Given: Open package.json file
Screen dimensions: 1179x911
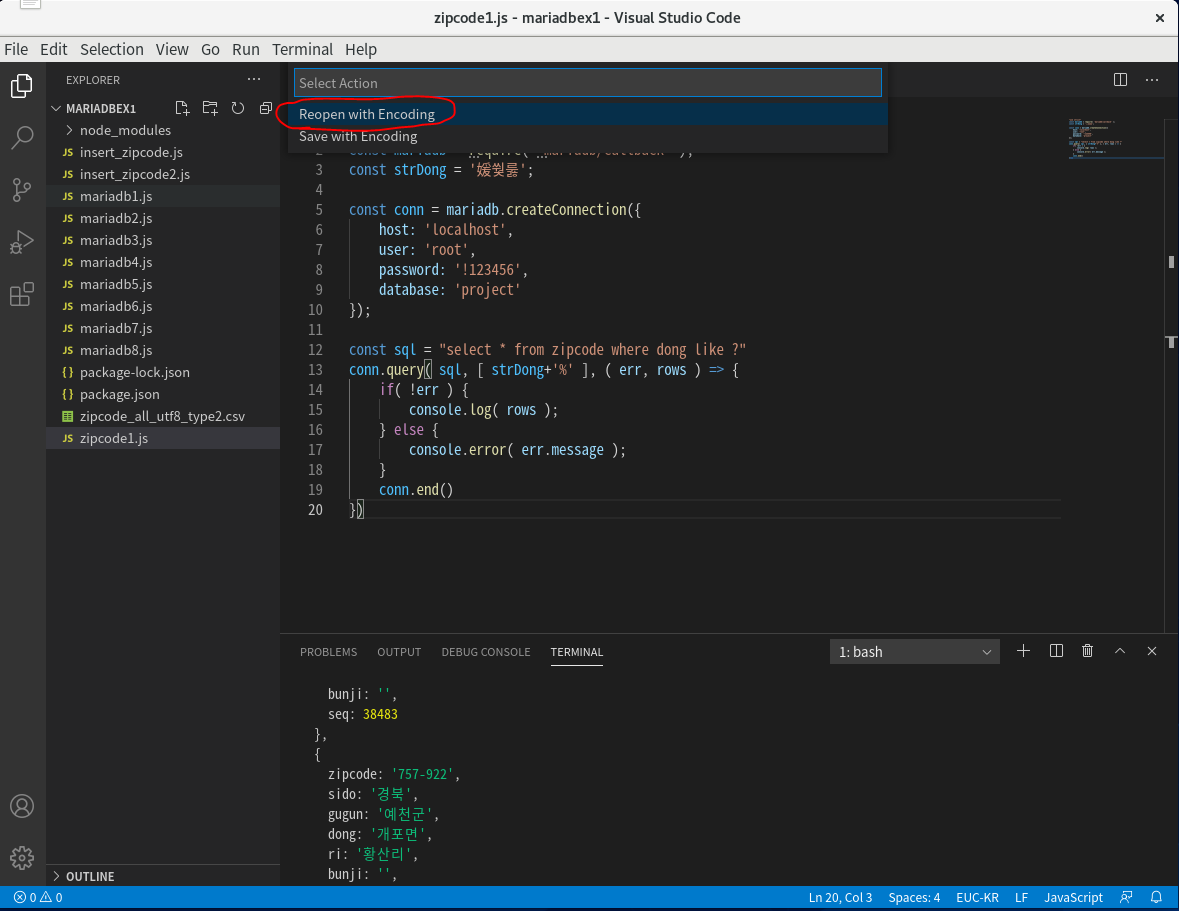Looking at the screenshot, I should point(163,394).
